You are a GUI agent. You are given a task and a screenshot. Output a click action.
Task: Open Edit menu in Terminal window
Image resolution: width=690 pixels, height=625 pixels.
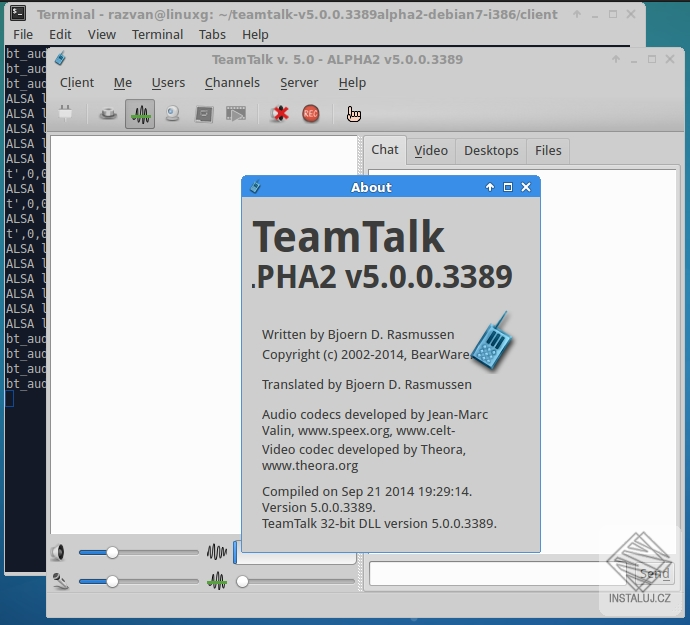[x=60, y=34]
